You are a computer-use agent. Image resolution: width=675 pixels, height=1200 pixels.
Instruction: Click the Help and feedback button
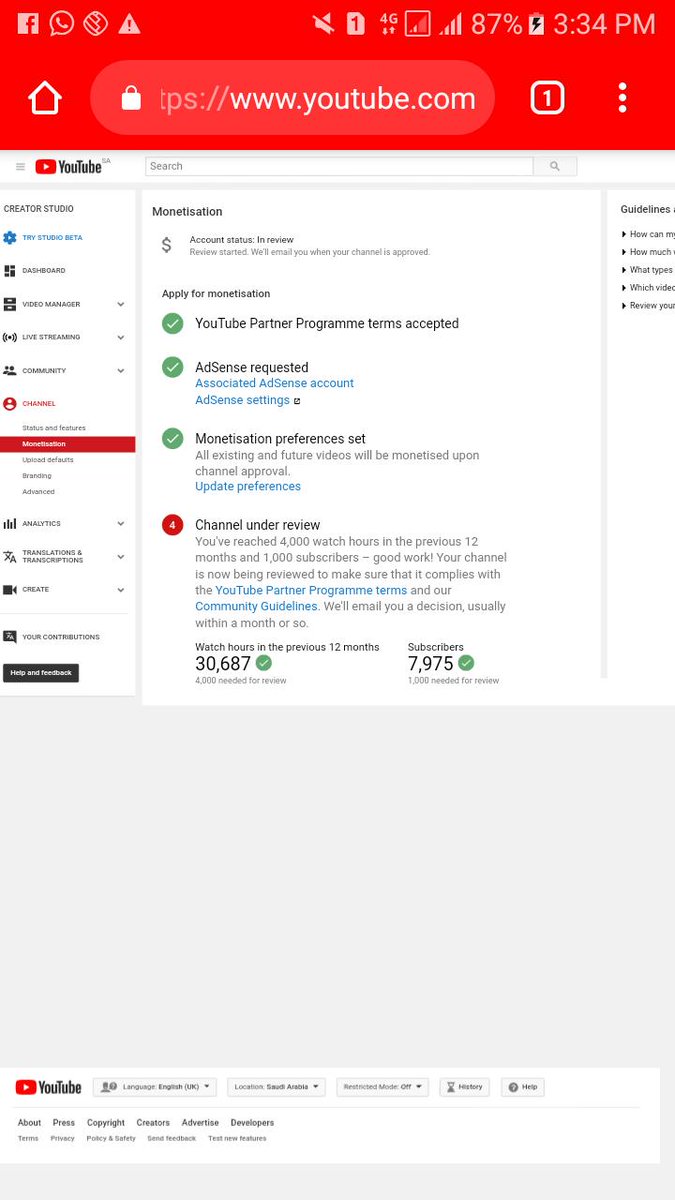[41, 673]
